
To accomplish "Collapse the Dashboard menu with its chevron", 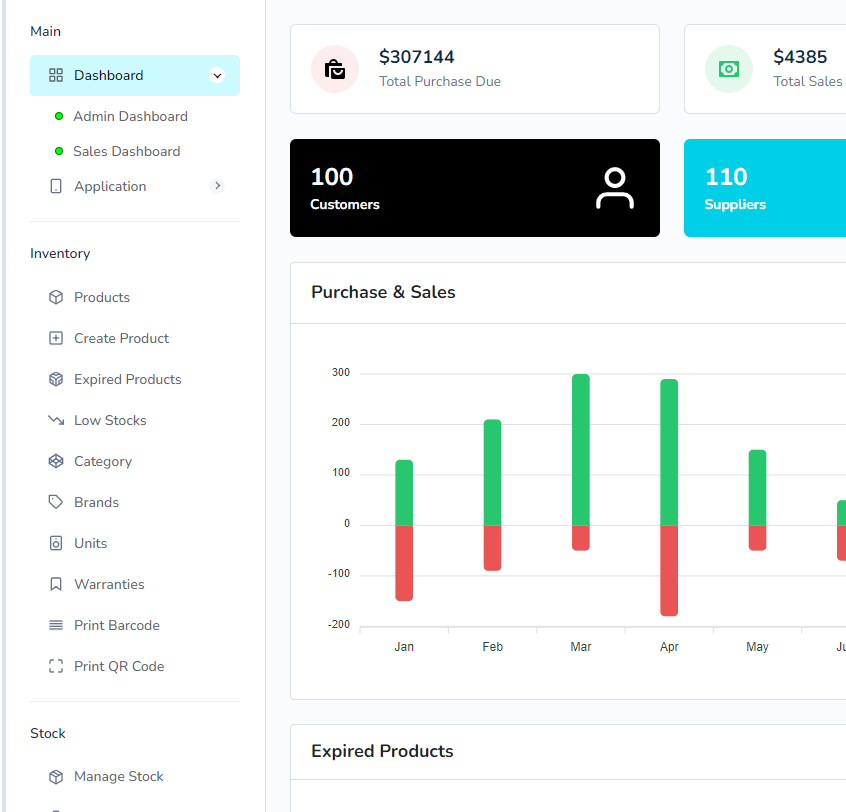I will (217, 74).
